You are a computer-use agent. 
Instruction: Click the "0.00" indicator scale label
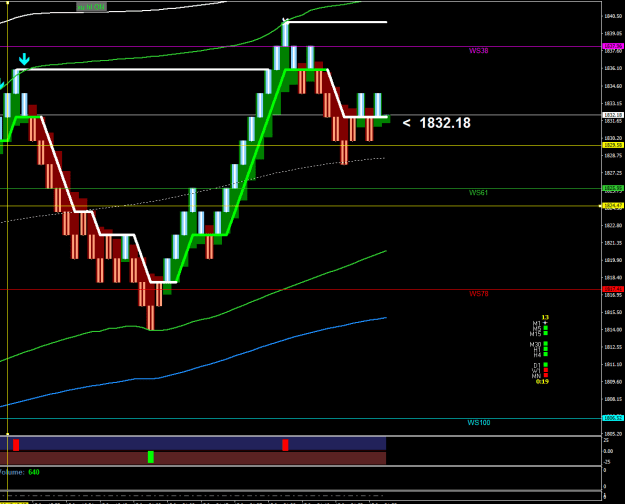(608, 451)
